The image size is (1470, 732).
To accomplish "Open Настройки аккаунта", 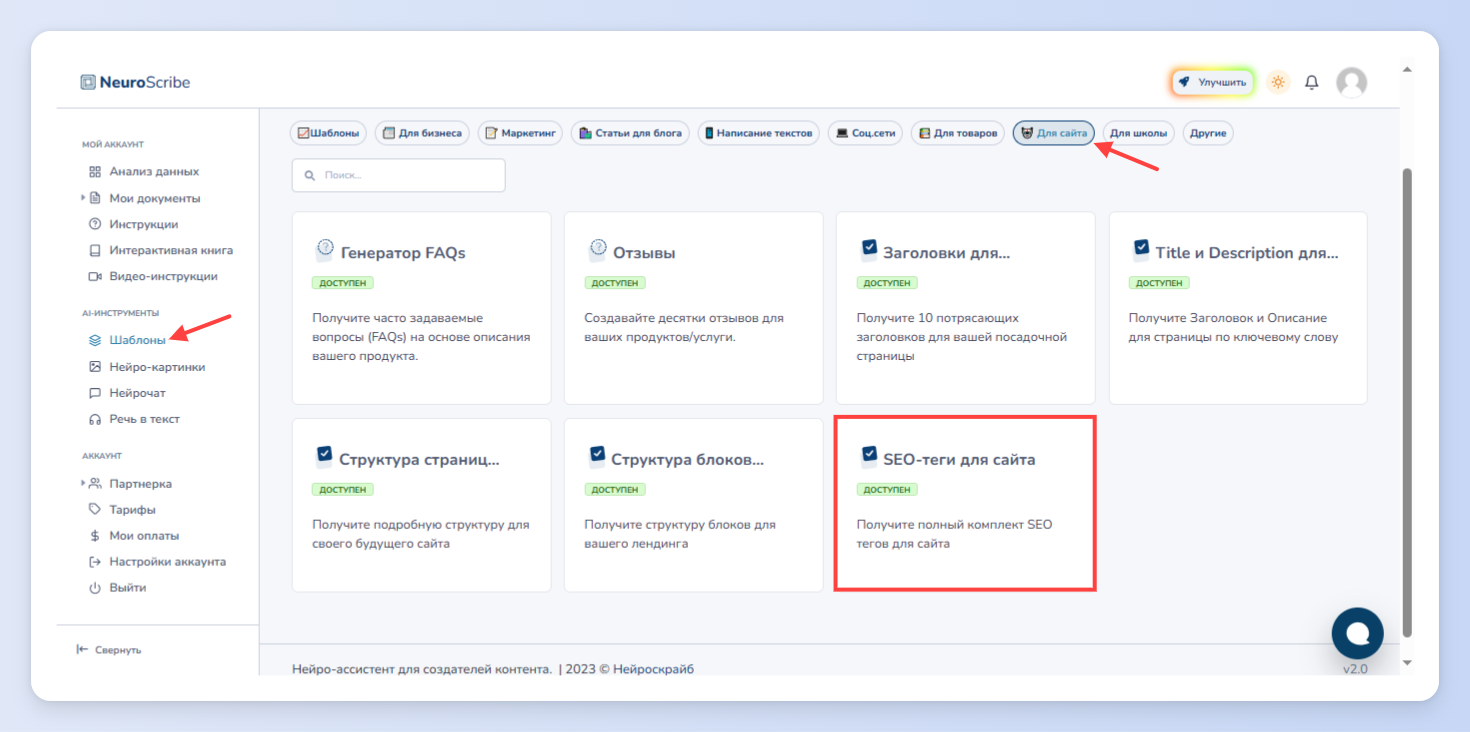I will pyautogui.click(x=167, y=562).
